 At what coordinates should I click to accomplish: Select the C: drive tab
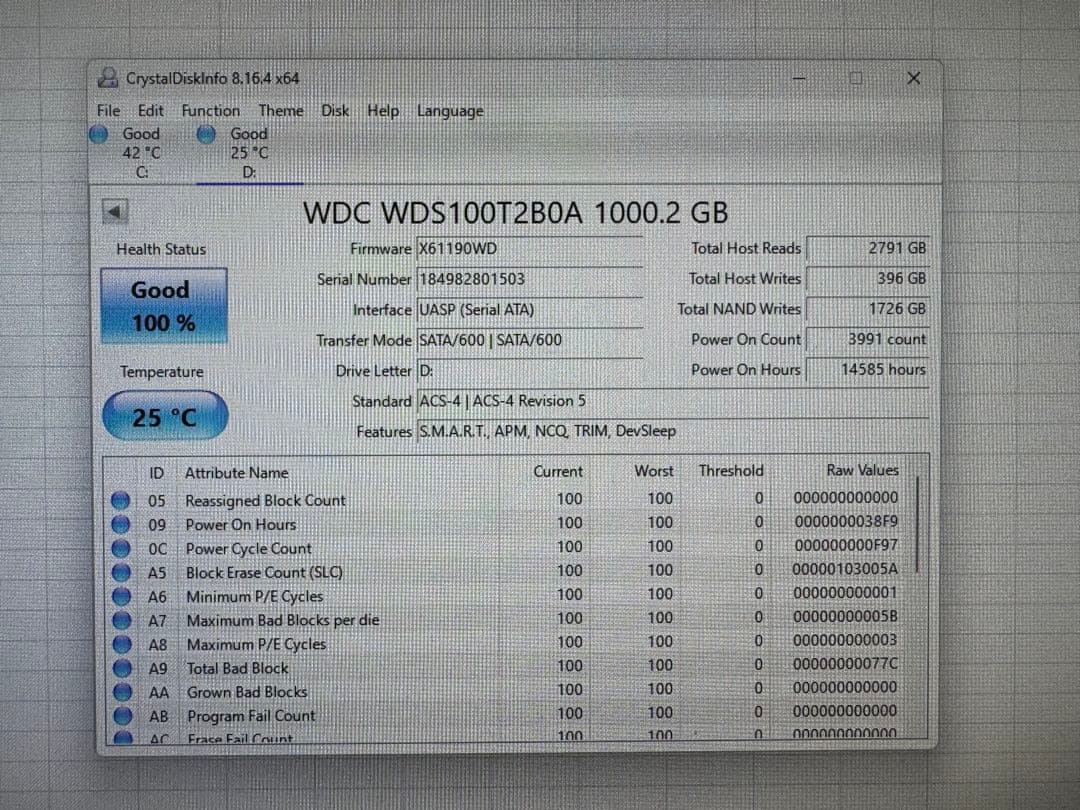pos(141,153)
